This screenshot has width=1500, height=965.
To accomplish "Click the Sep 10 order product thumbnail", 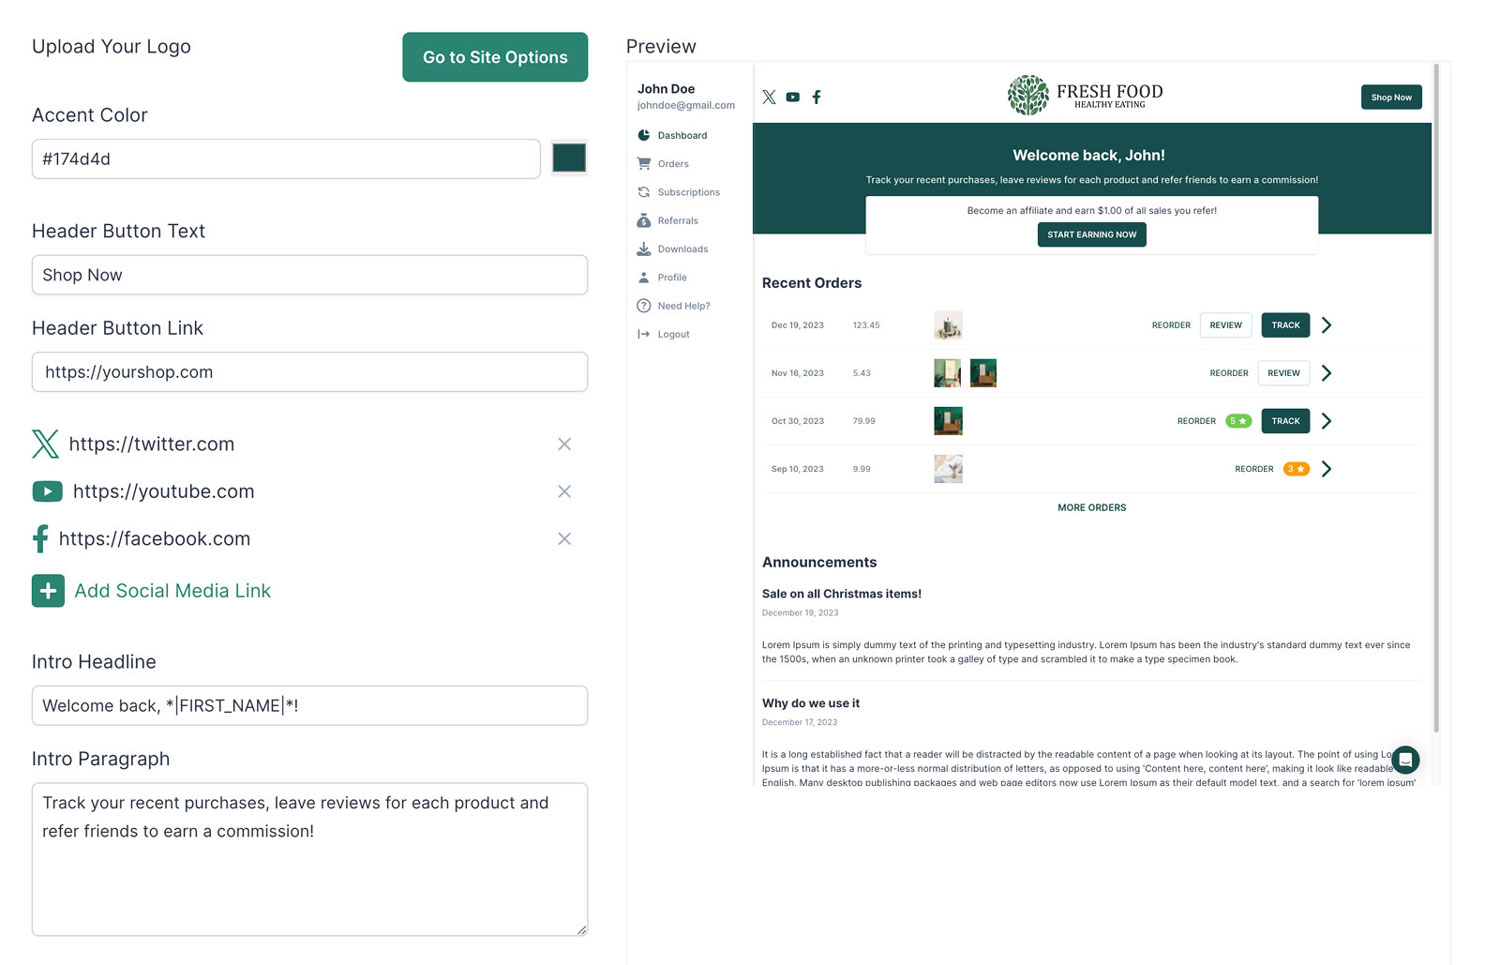I will click(948, 469).
